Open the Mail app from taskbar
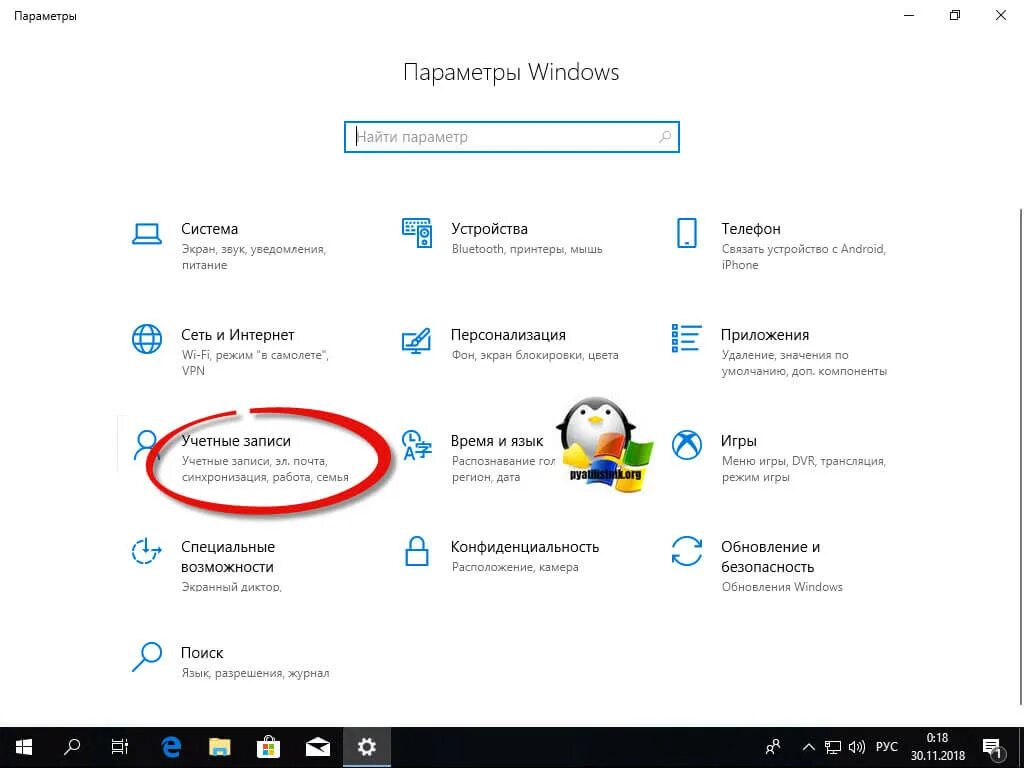The height and width of the screenshot is (768, 1024). pos(317,747)
